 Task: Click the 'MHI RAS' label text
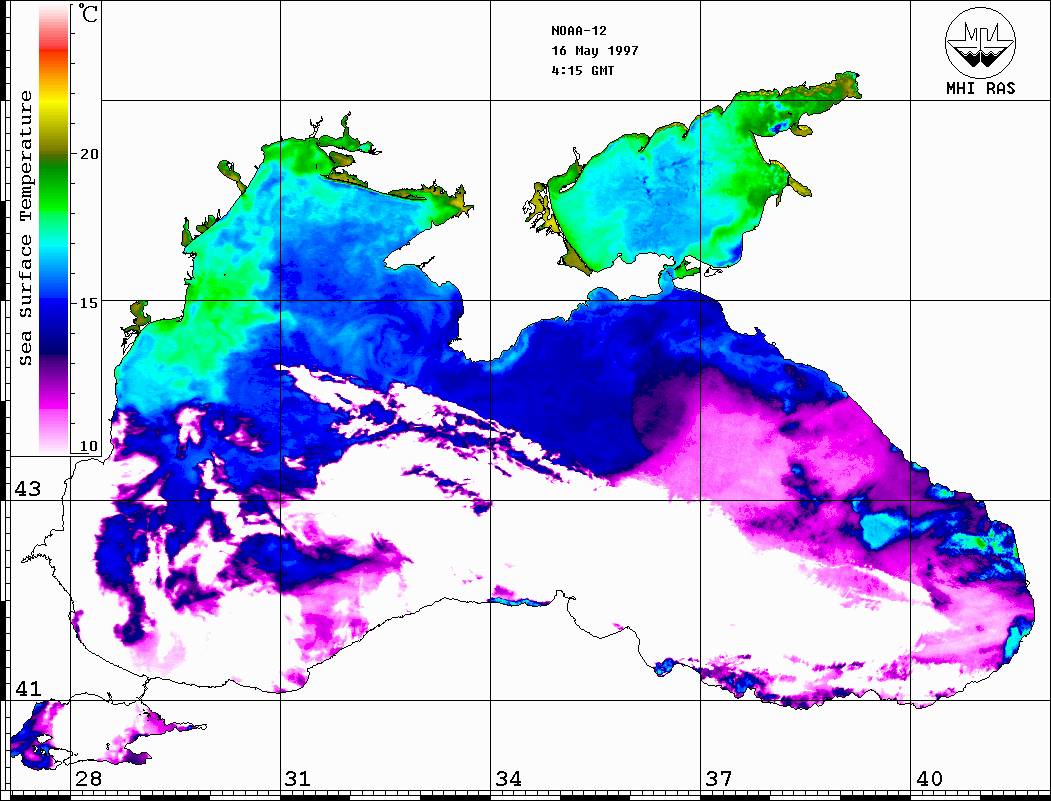click(x=980, y=88)
